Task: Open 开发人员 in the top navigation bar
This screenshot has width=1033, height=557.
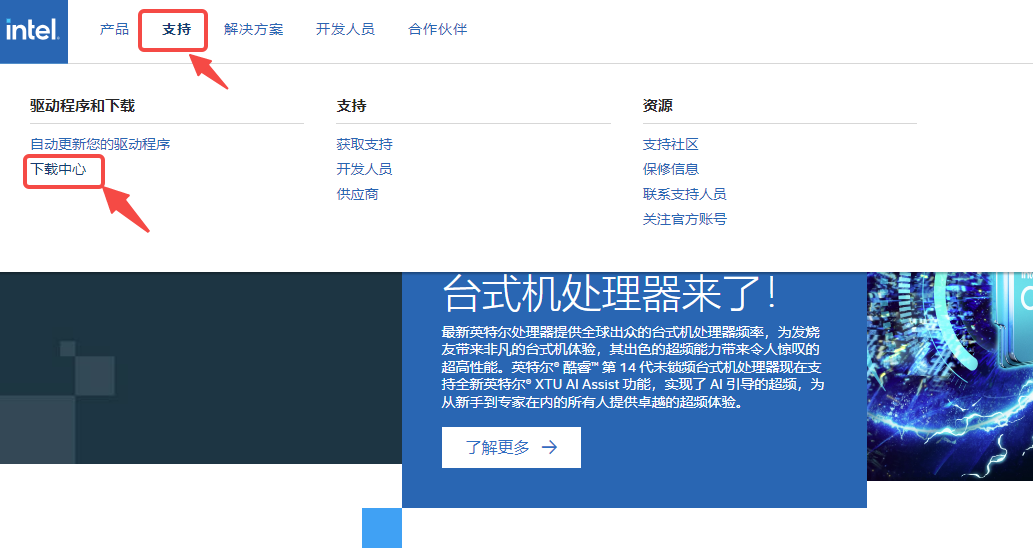Action: click(345, 30)
